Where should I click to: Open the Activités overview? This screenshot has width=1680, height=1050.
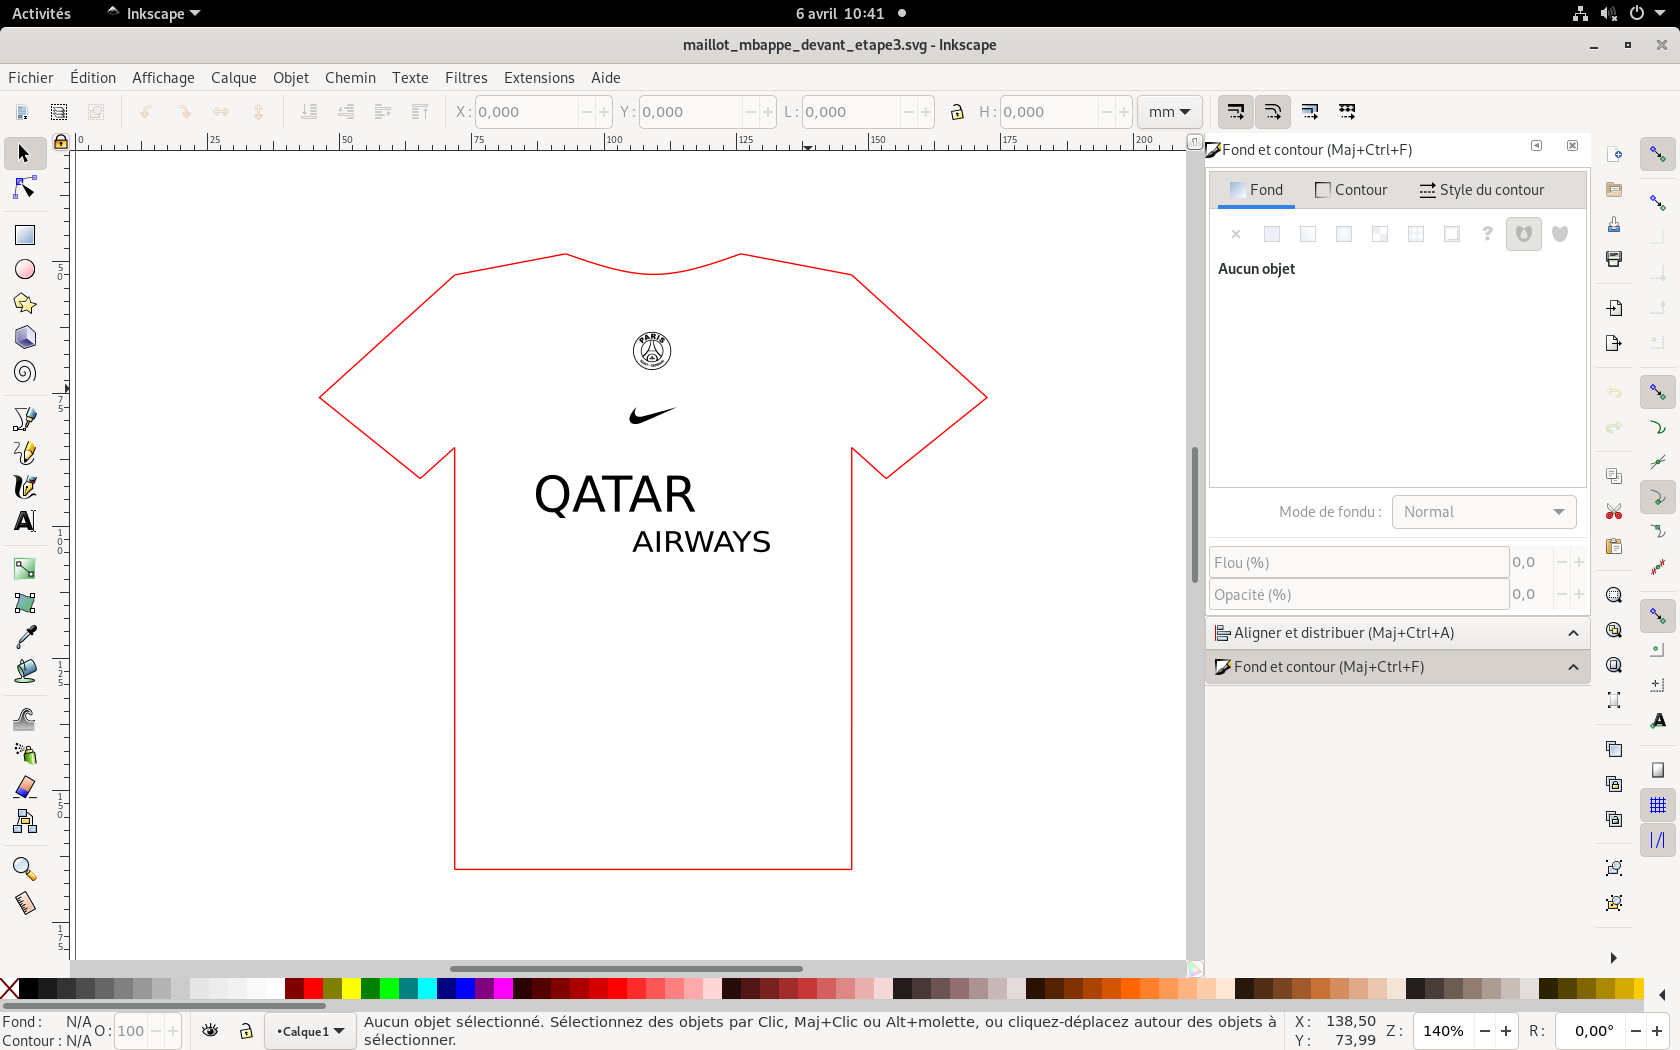[x=41, y=14]
